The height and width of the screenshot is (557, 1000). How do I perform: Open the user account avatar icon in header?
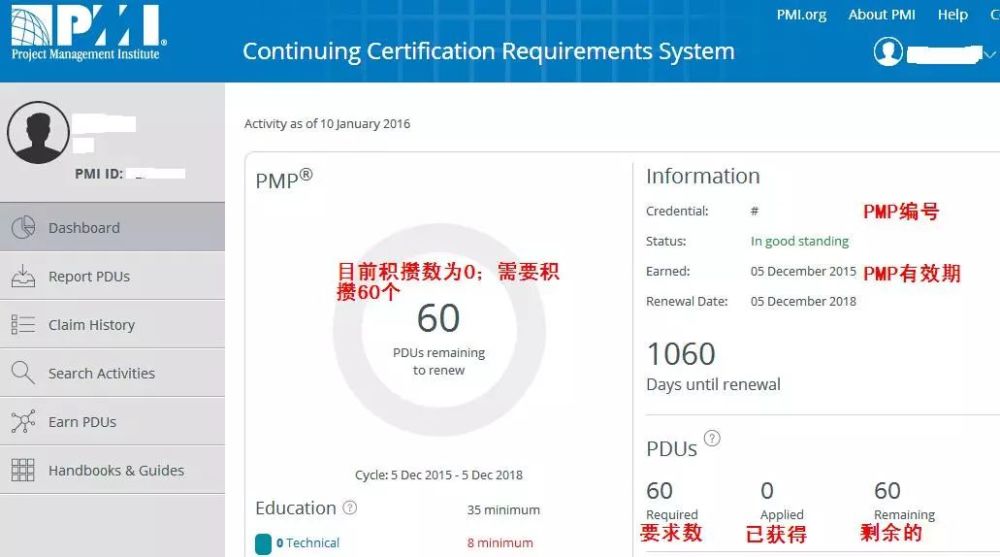click(x=888, y=52)
